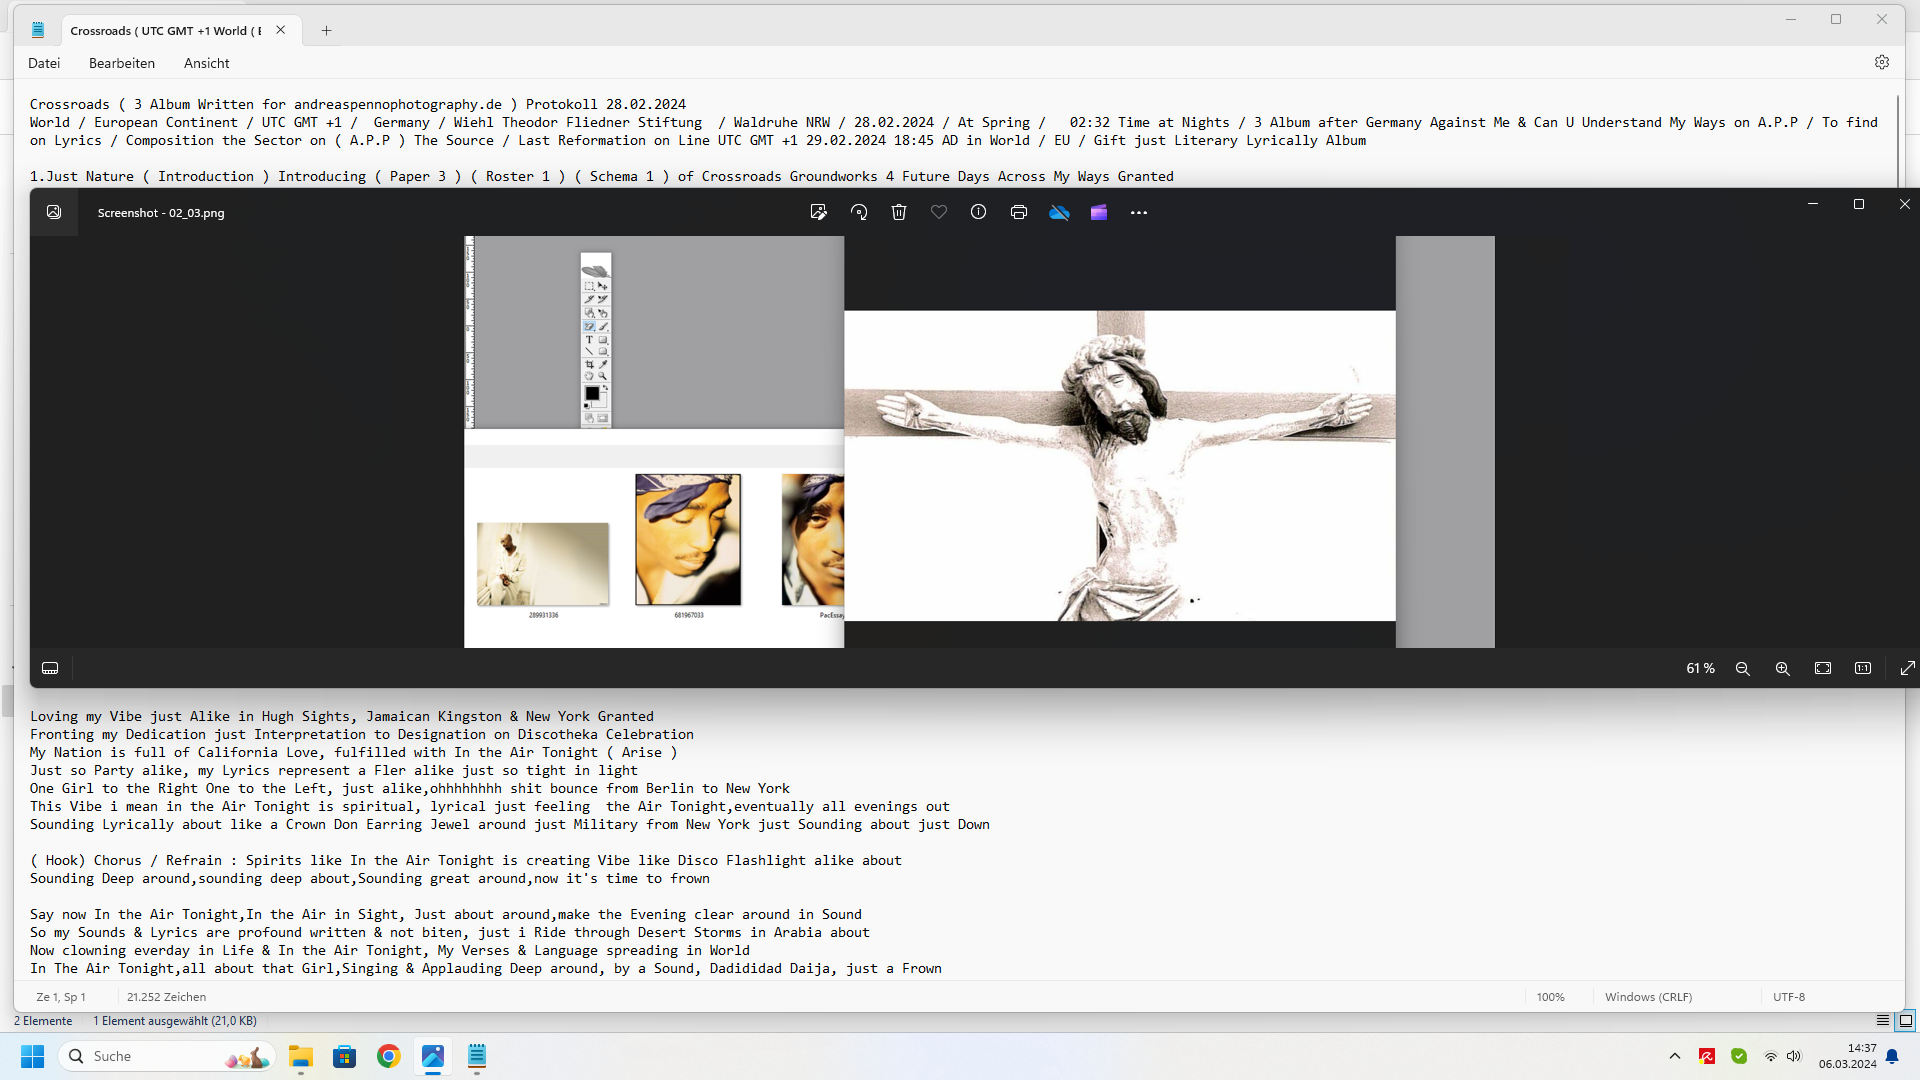Click the green checkmark tray icon

pos(1739,1057)
